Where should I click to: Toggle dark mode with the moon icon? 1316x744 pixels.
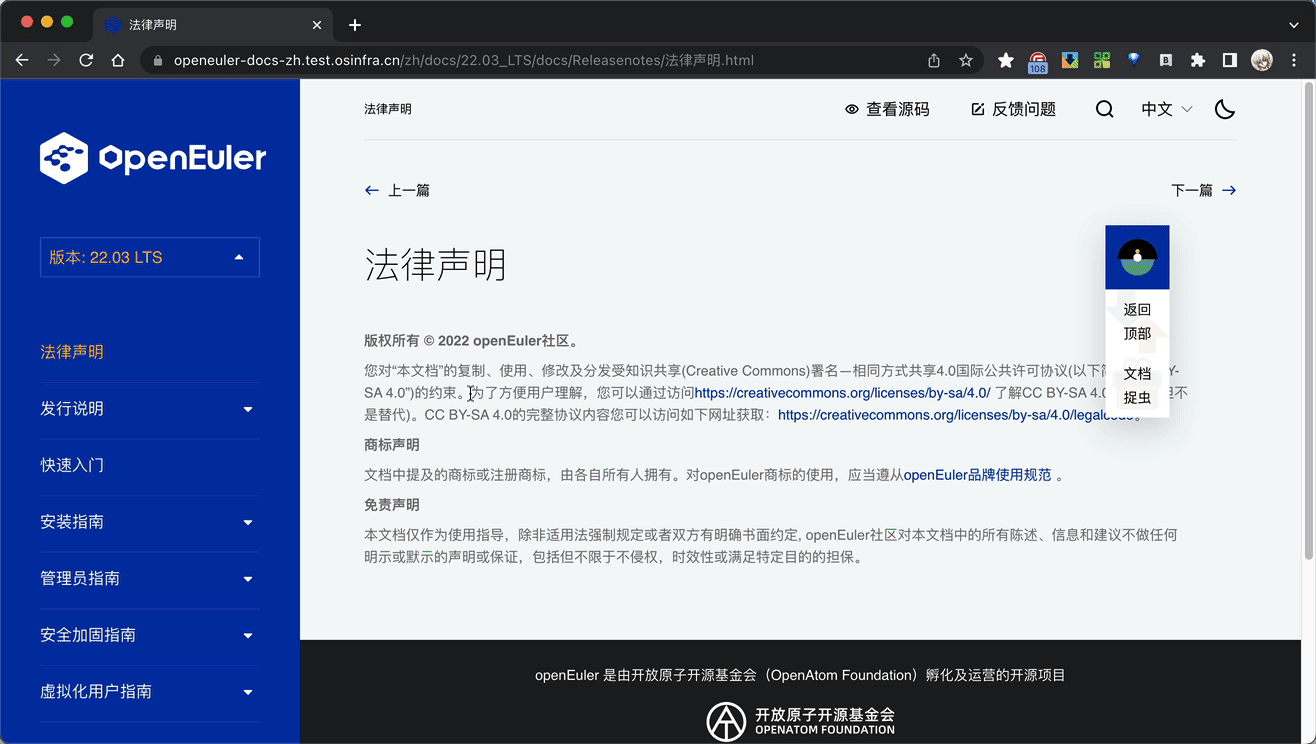coord(1224,109)
